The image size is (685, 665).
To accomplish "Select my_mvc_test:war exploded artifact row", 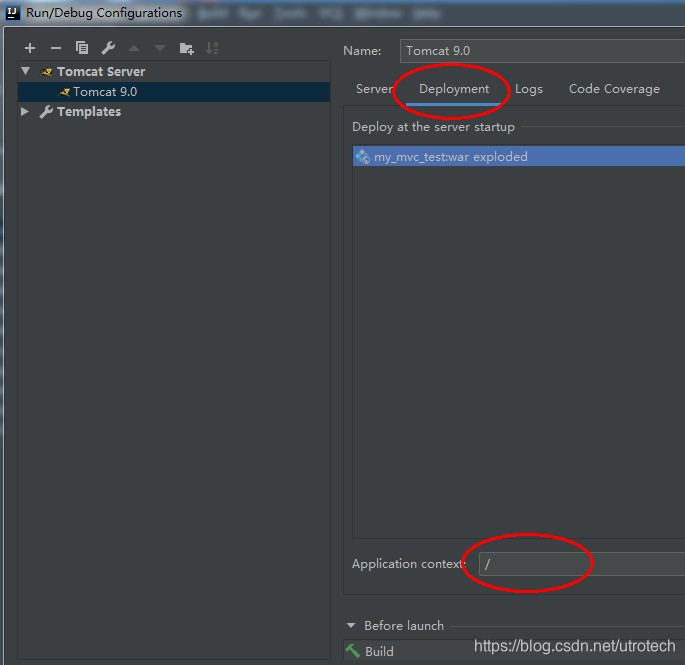I will pyautogui.click(x=519, y=156).
